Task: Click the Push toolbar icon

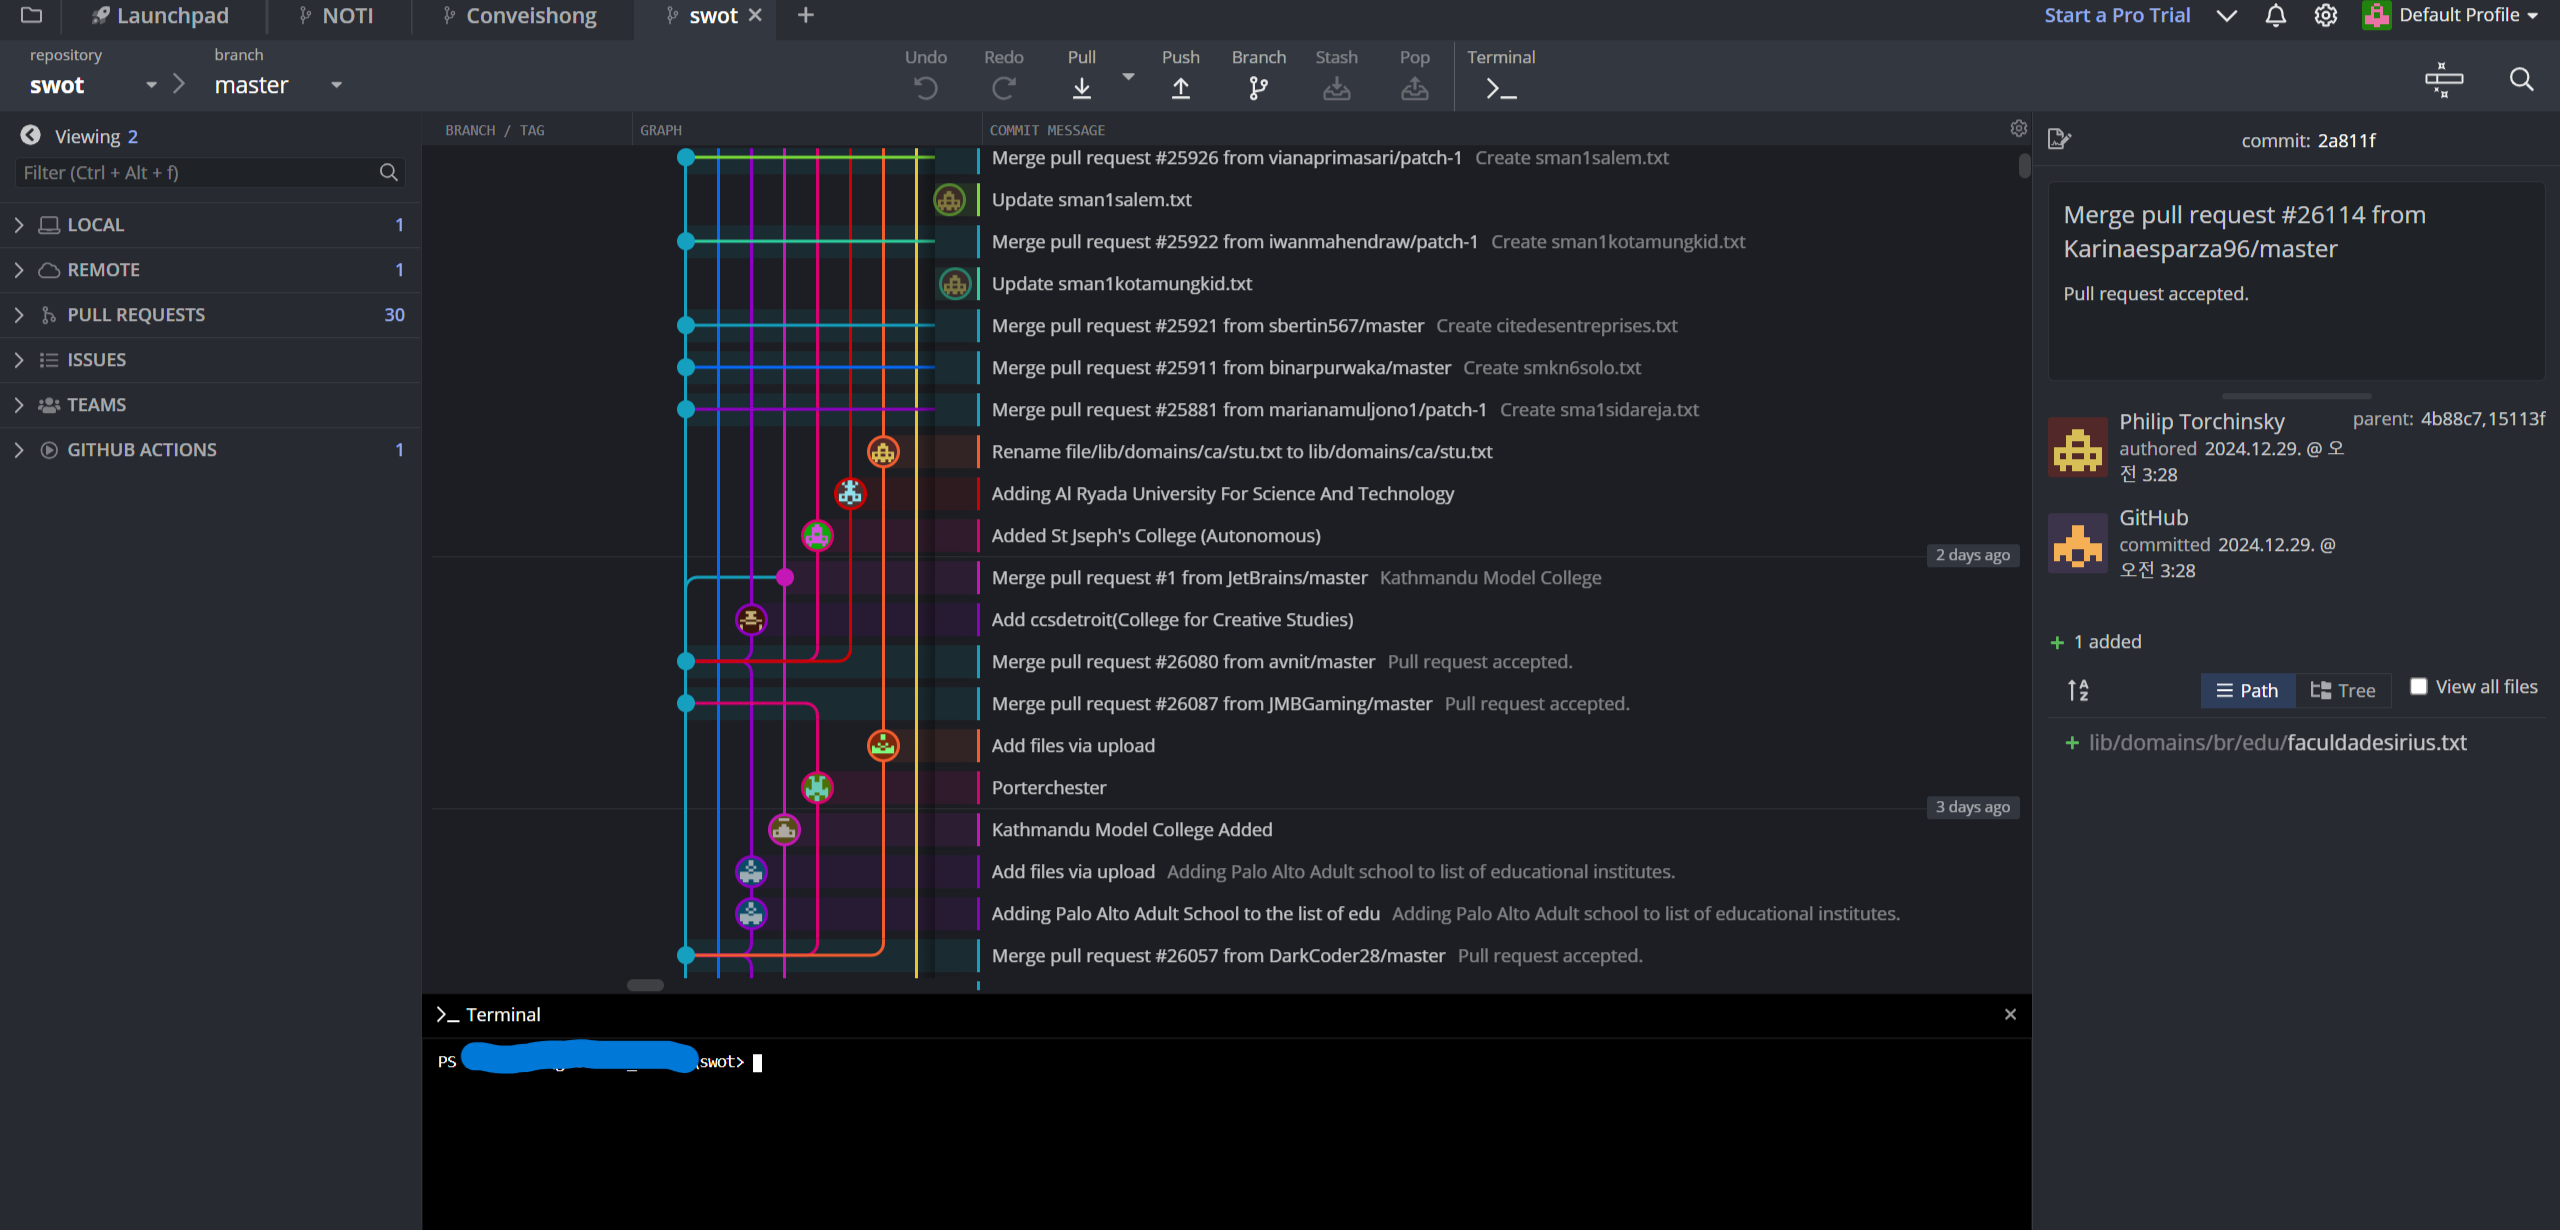Action: (1180, 88)
